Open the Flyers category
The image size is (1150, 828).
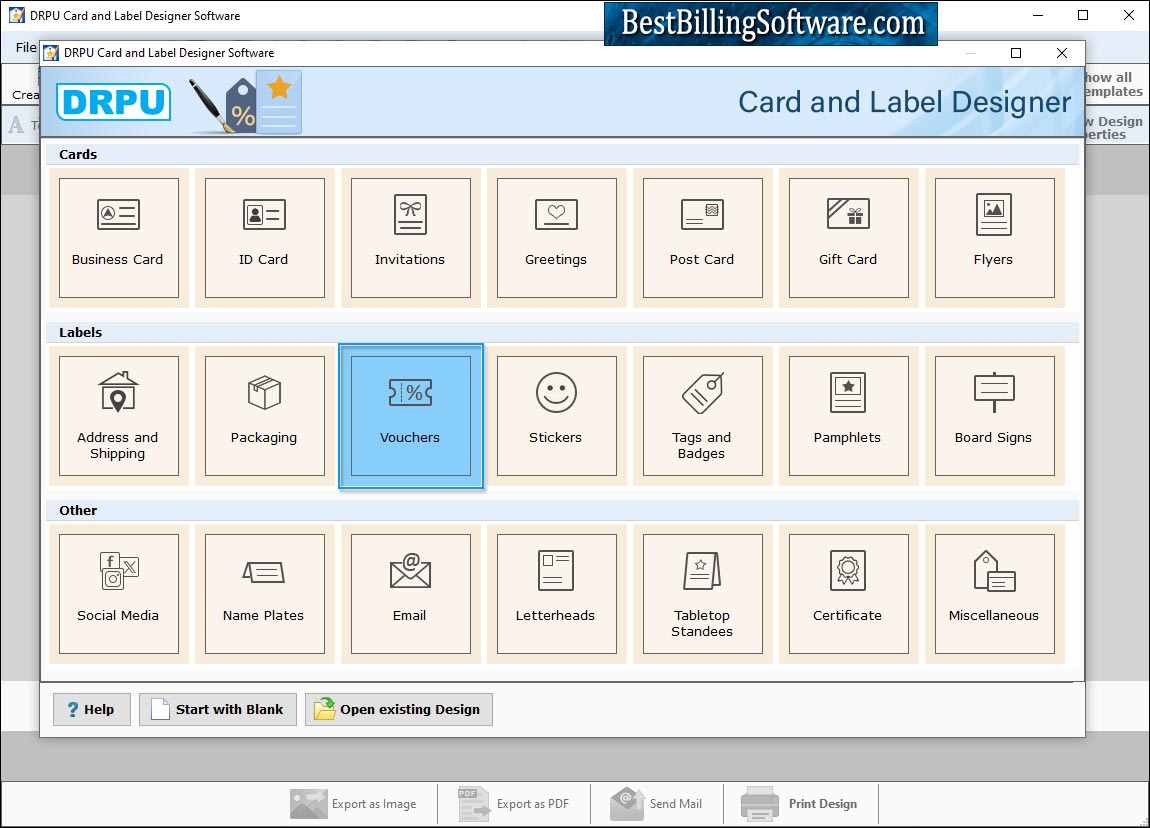(995, 238)
